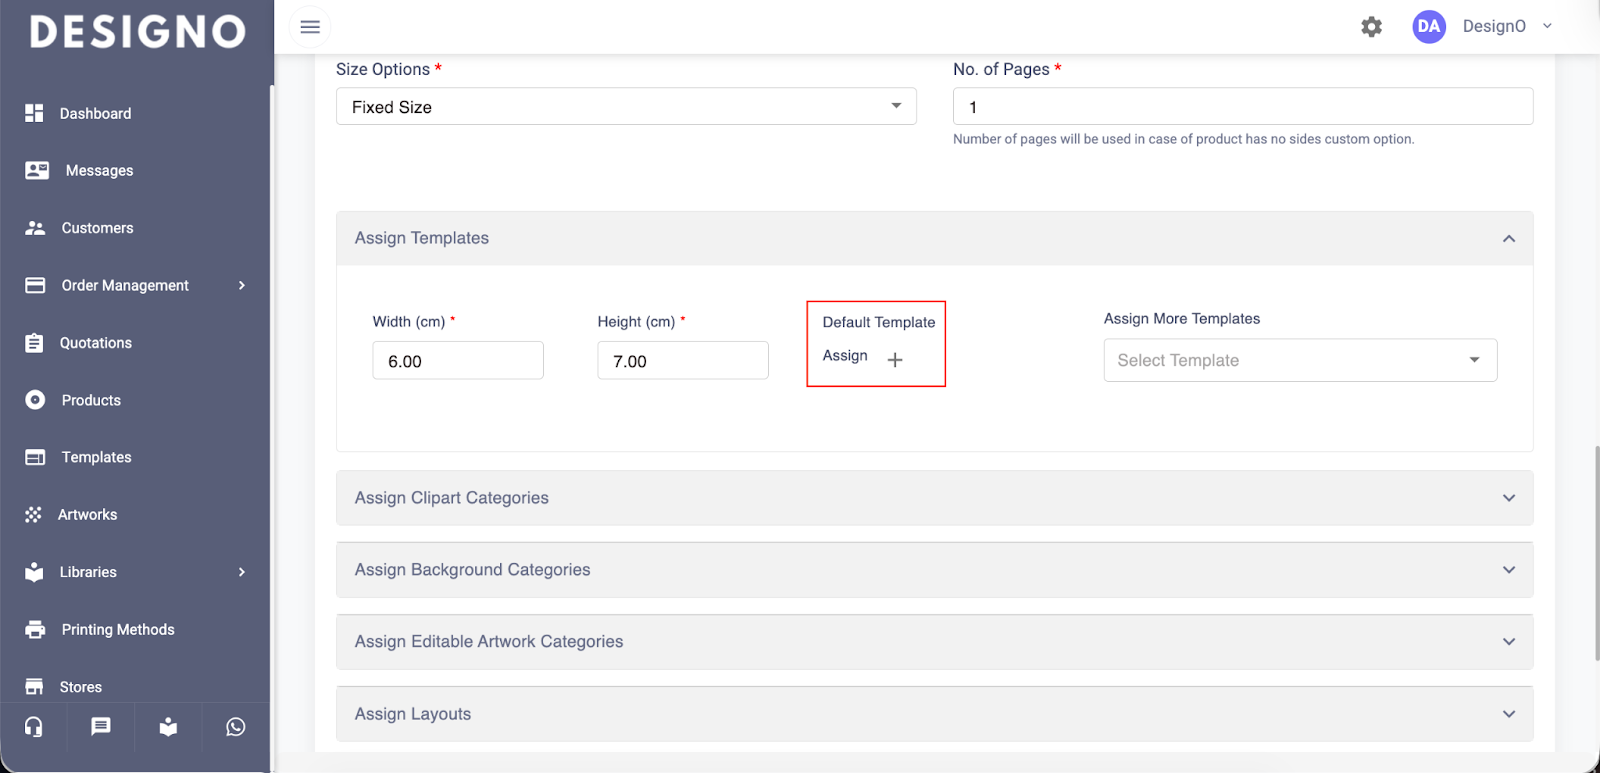Expand the Assign Layouts section
This screenshot has width=1600, height=773.
[934, 714]
